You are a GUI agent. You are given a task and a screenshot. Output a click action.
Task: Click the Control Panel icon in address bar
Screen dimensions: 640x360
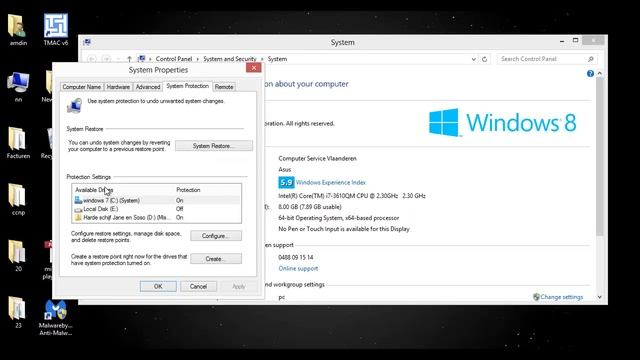(142, 59)
